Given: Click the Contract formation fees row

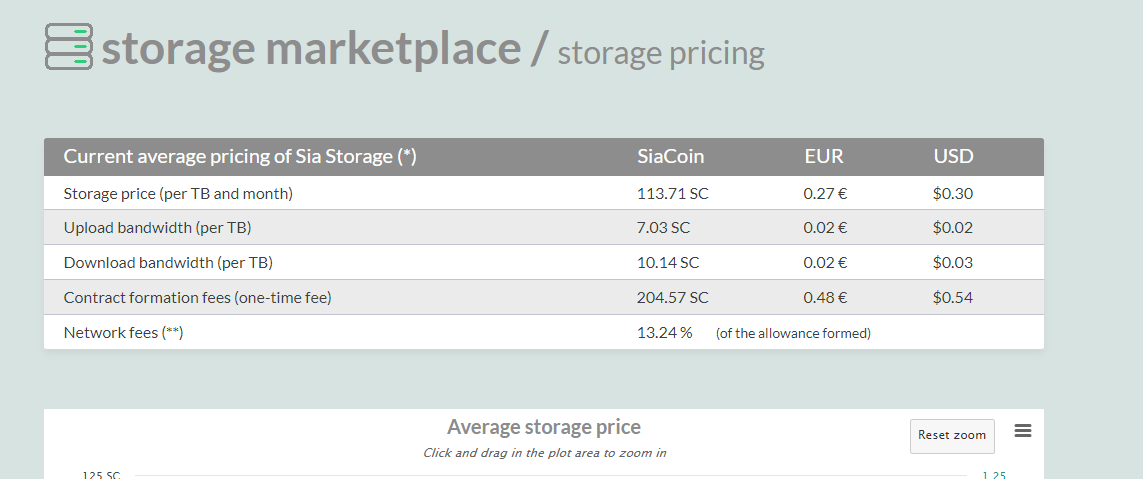Looking at the screenshot, I should pyautogui.click(x=197, y=298).
